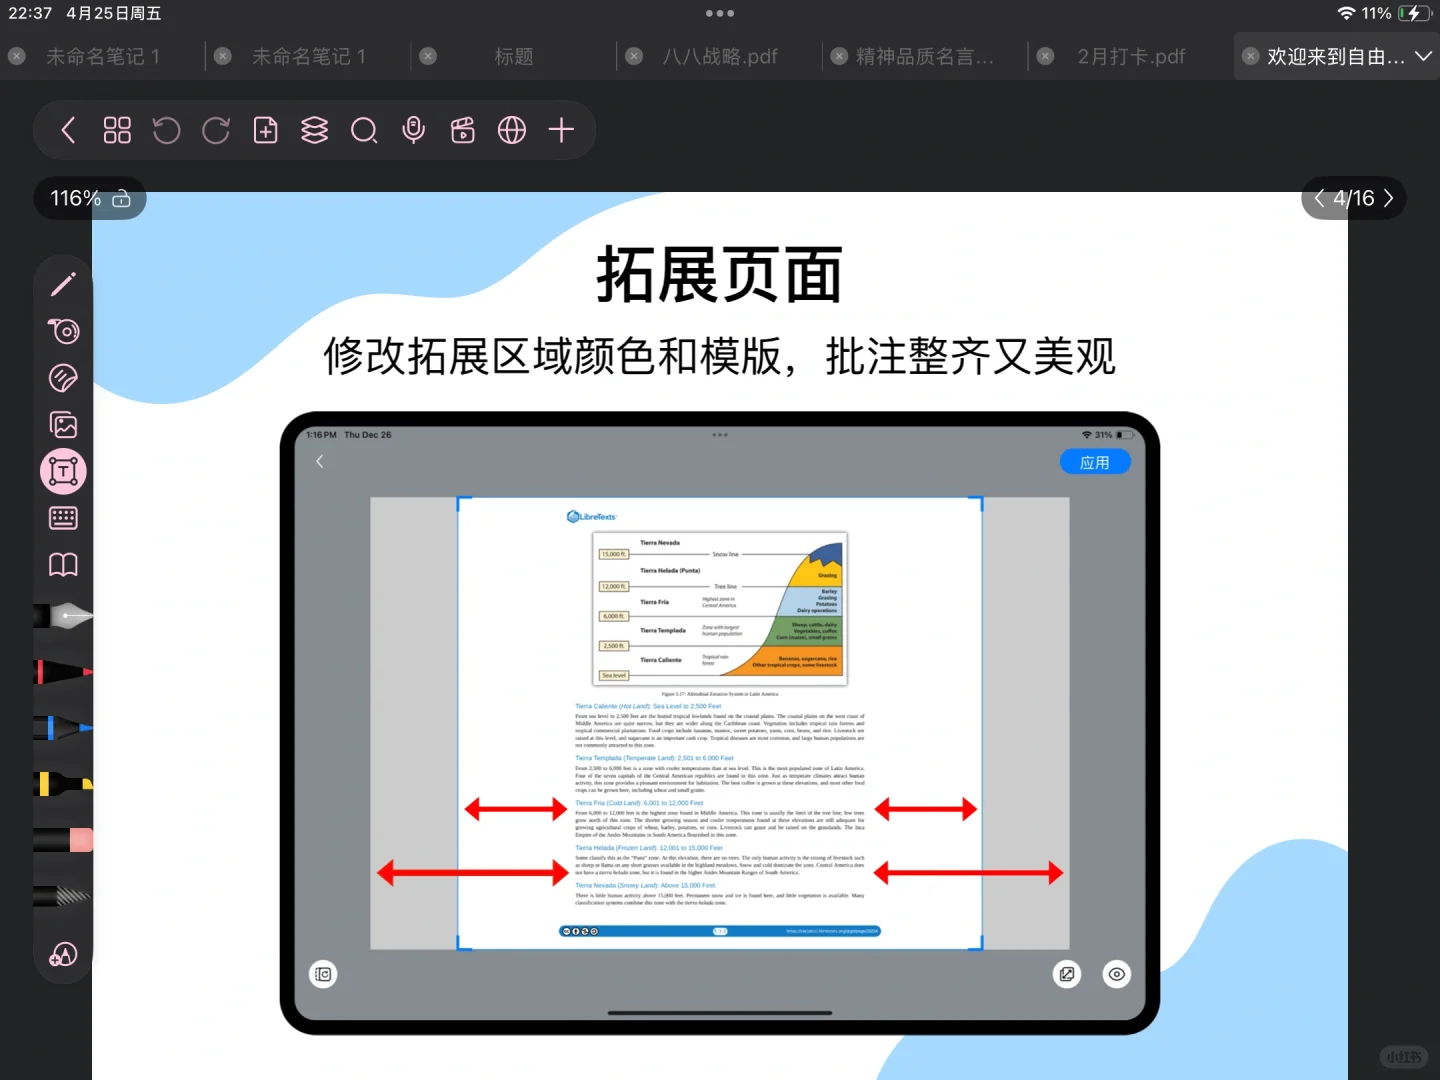Viewport: 1440px width, 1080px height.
Task: Open the tab list chevron dropdown
Action: coord(1424,56)
